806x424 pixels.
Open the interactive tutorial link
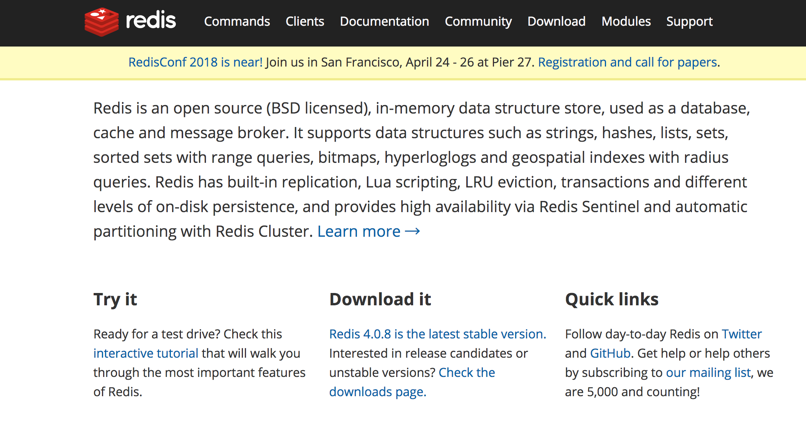coord(146,353)
